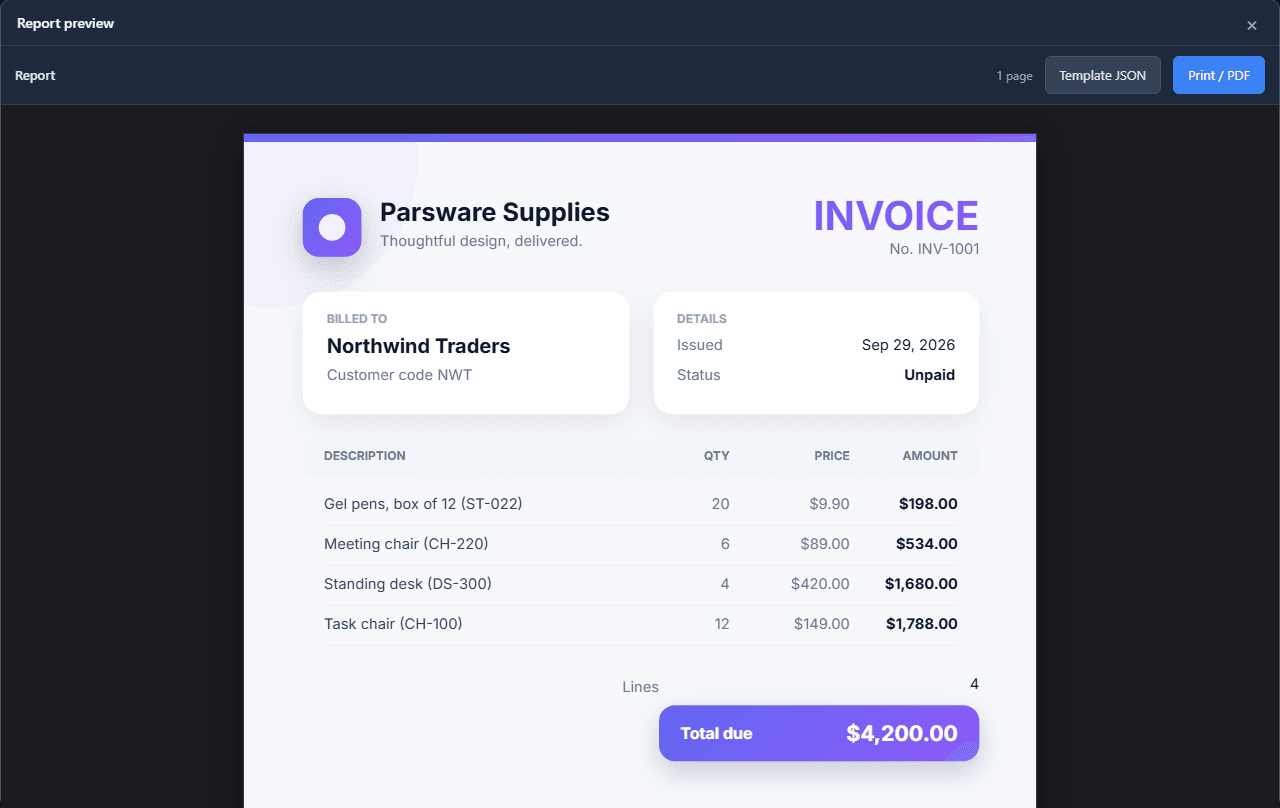1280x808 pixels.
Task: Close the Report preview dialog
Action: (1252, 25)
